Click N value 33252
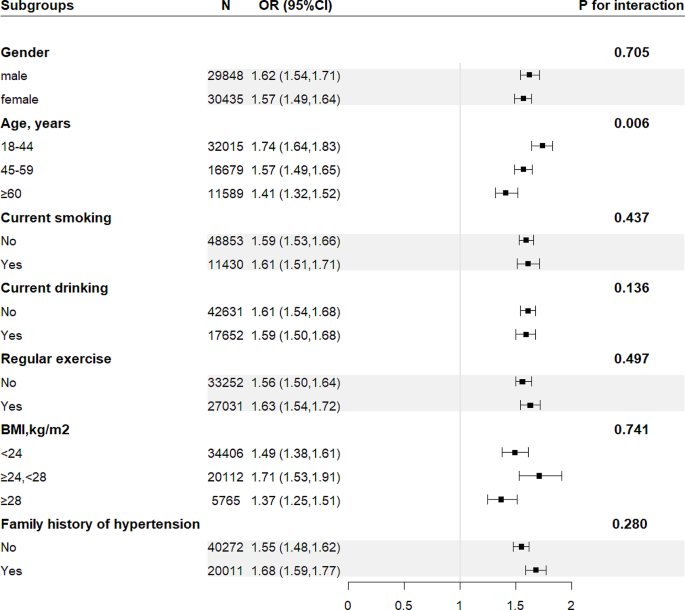685x610 pixels. (x=225, y=383)
